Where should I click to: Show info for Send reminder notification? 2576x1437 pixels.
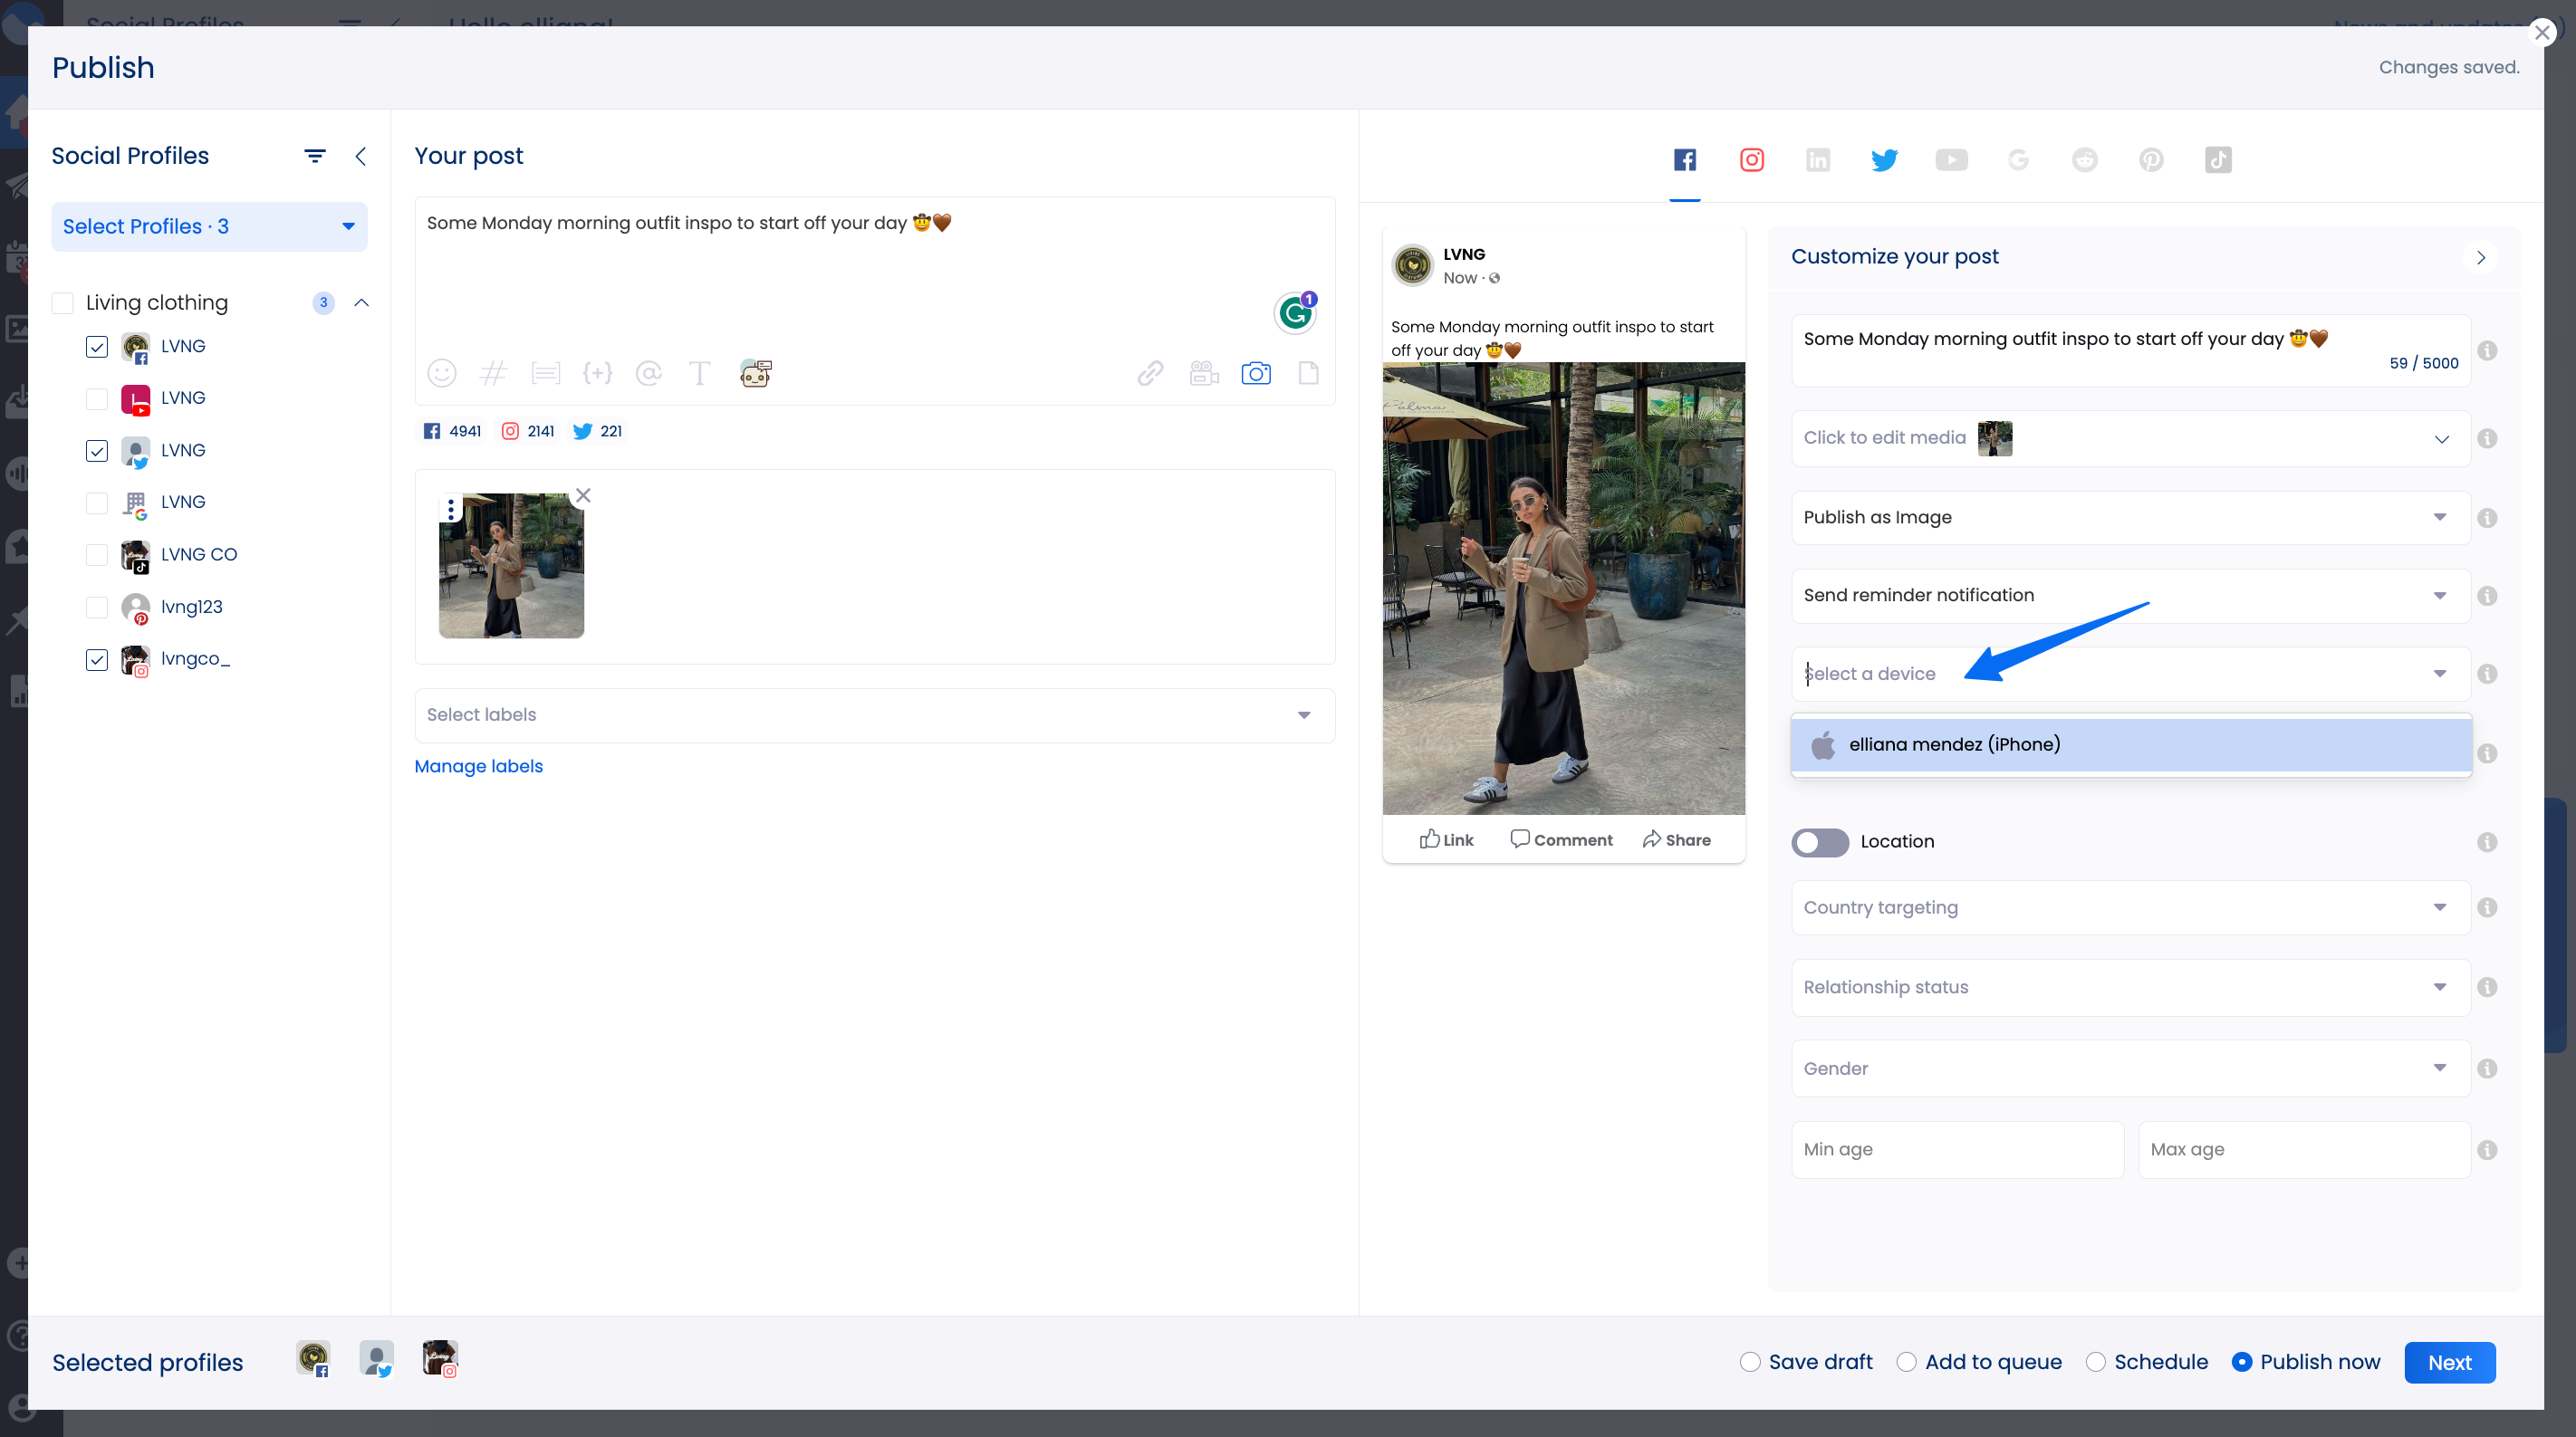tap(2487, 596)
